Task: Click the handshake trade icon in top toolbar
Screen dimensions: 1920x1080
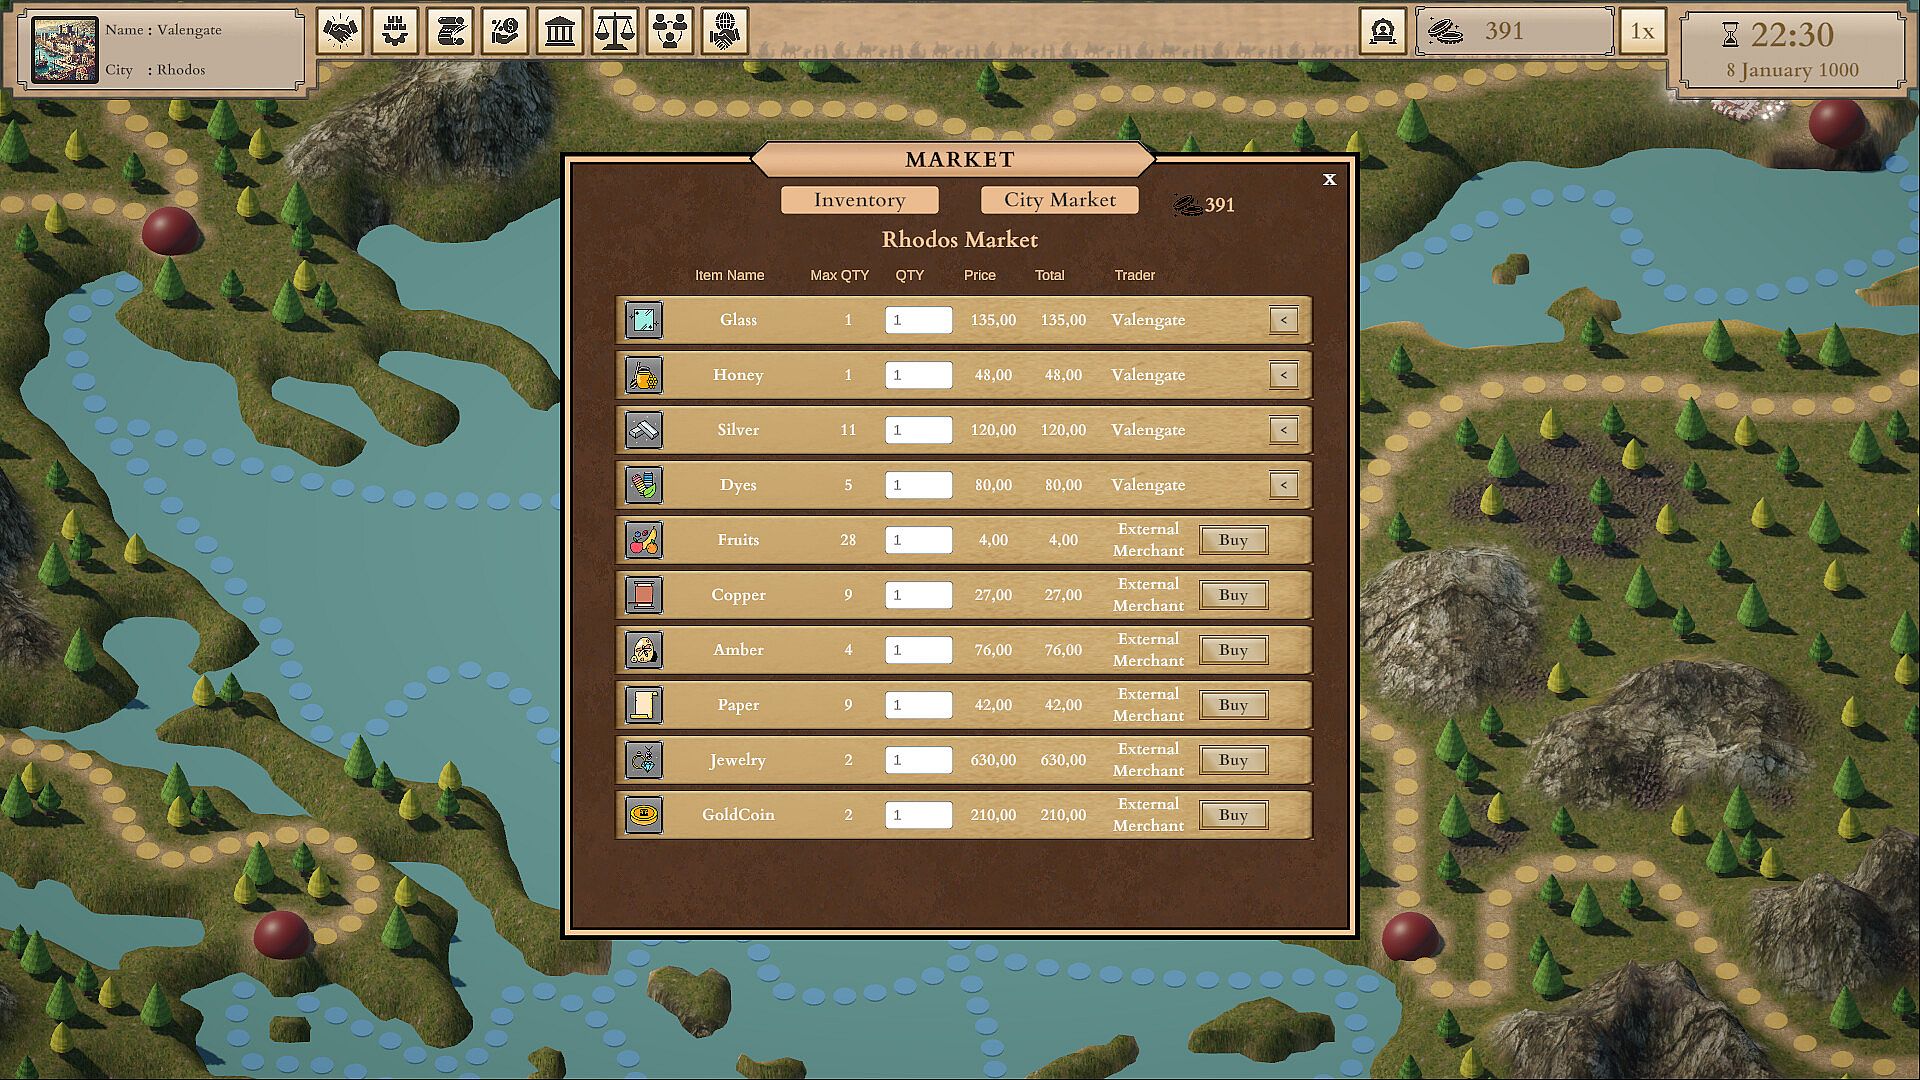Action: 340,31
